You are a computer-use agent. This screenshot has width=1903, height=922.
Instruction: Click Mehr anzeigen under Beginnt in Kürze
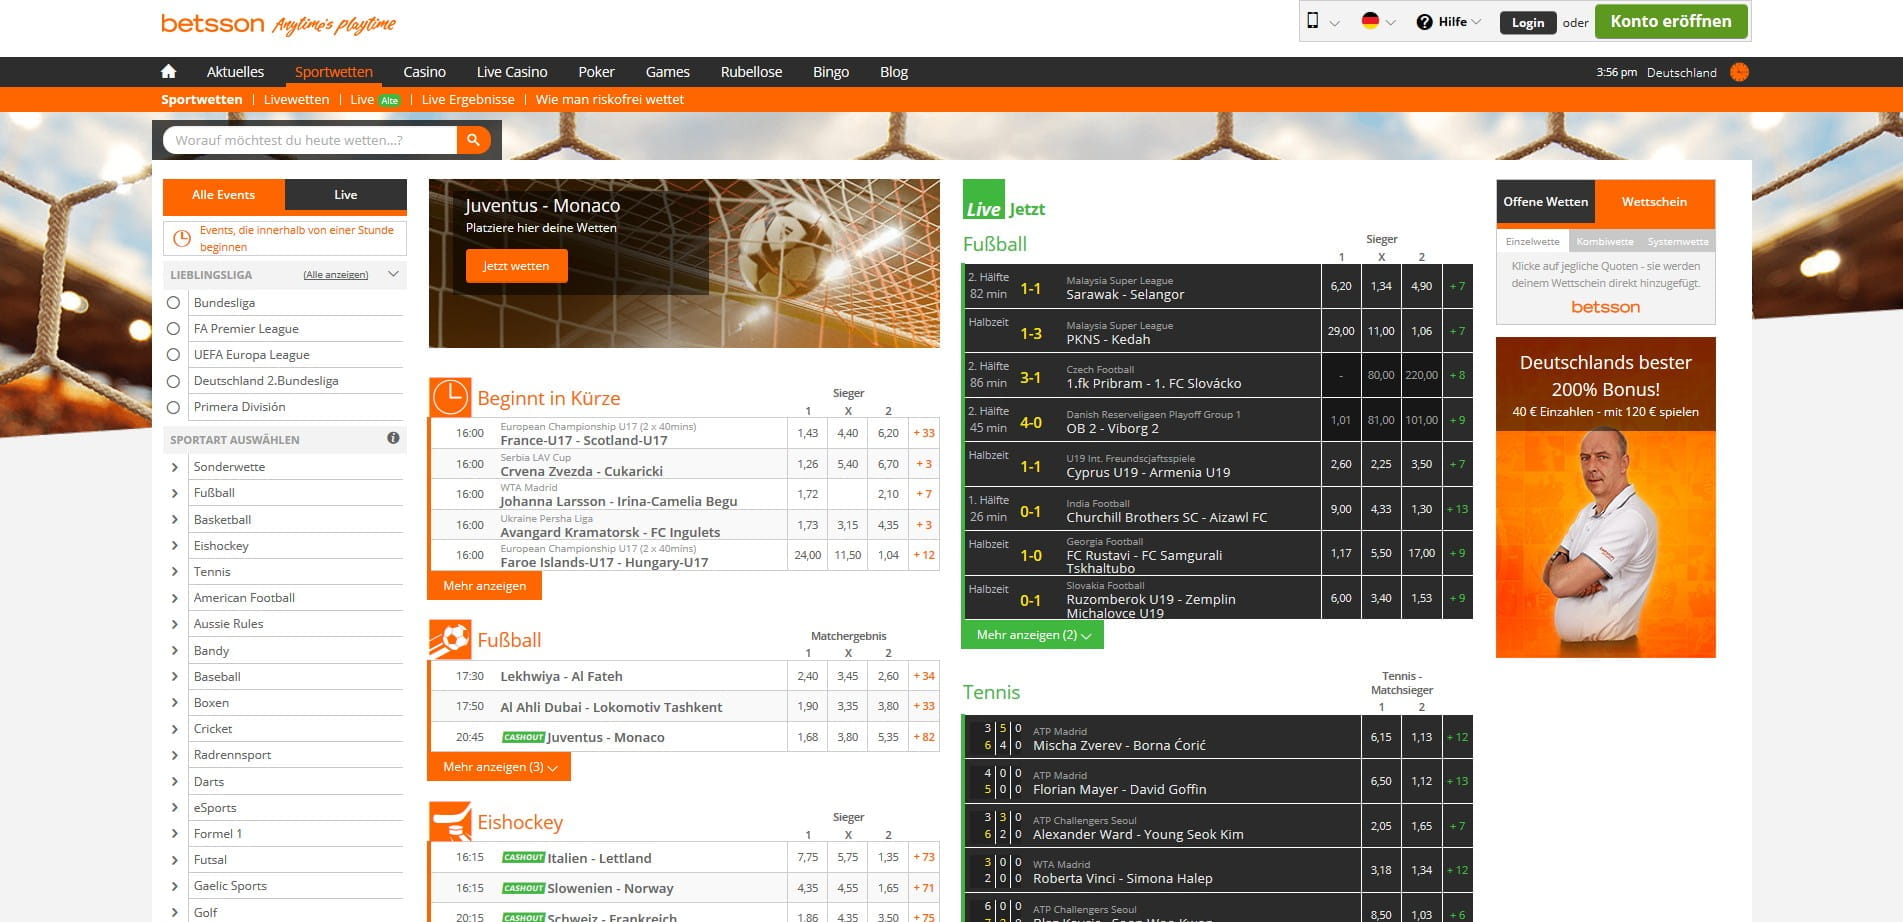(484, 586)
